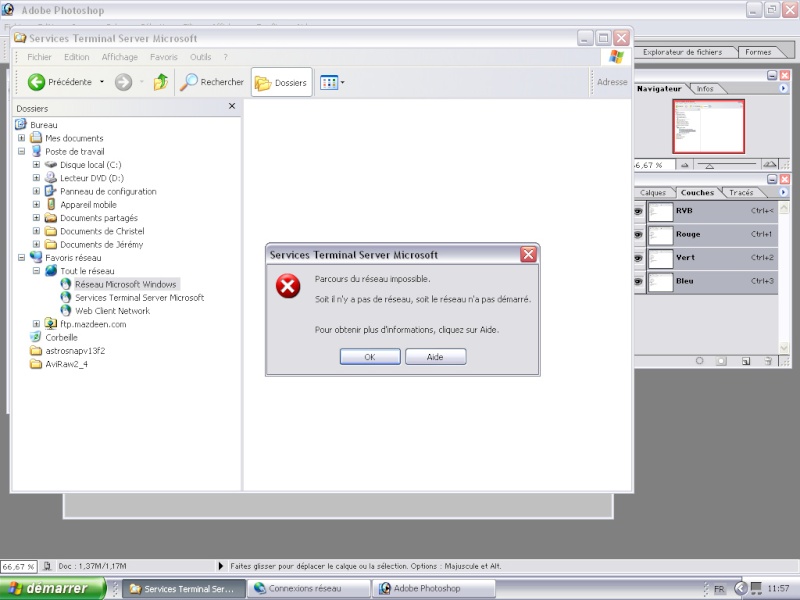This screenshot has width=800, height=600.
Task: Click the zoom-in mountains icon in Navigateur
Action: (x=769, y=164)
